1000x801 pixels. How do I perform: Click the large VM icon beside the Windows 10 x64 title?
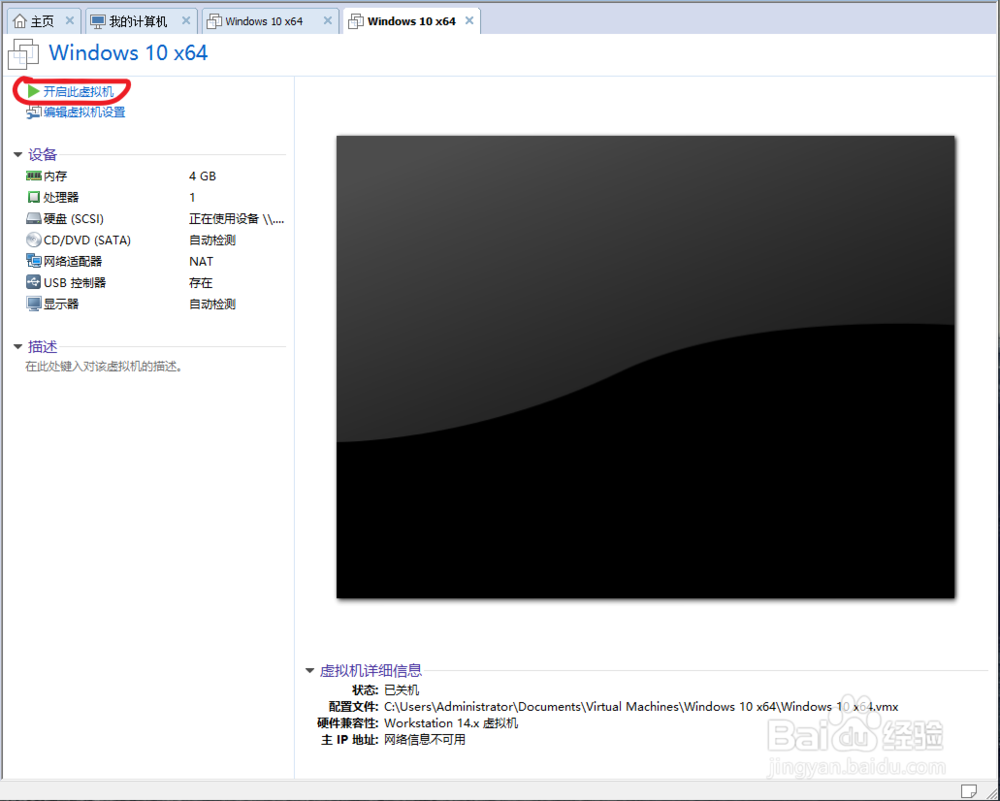[23, 54]
